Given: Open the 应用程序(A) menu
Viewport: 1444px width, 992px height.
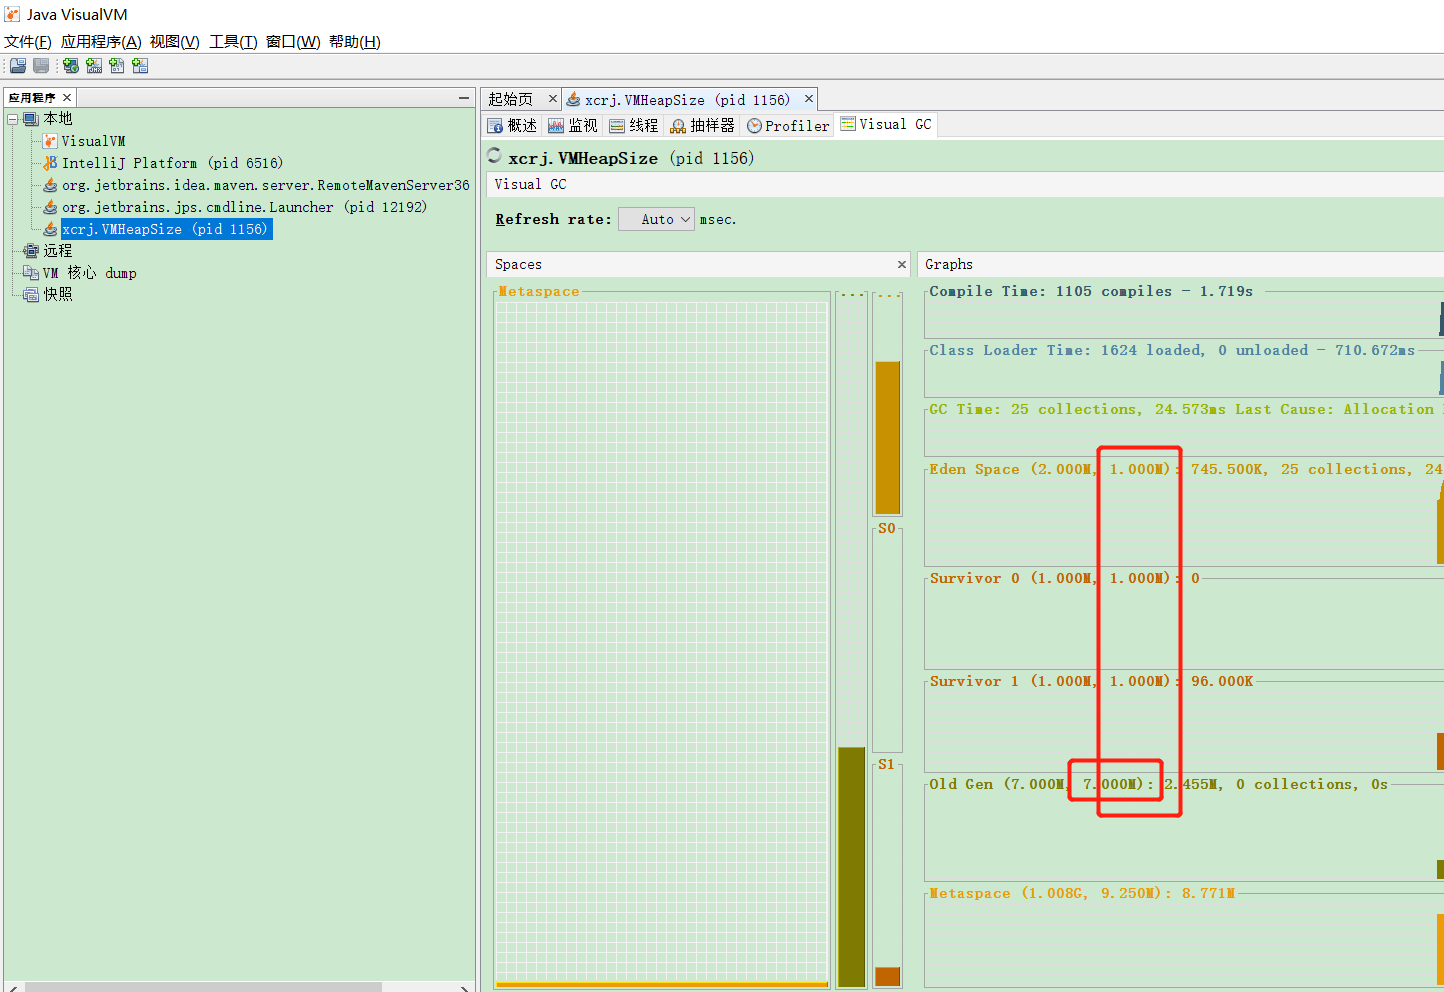Looking at the screenshot, I should click(101, 42).
